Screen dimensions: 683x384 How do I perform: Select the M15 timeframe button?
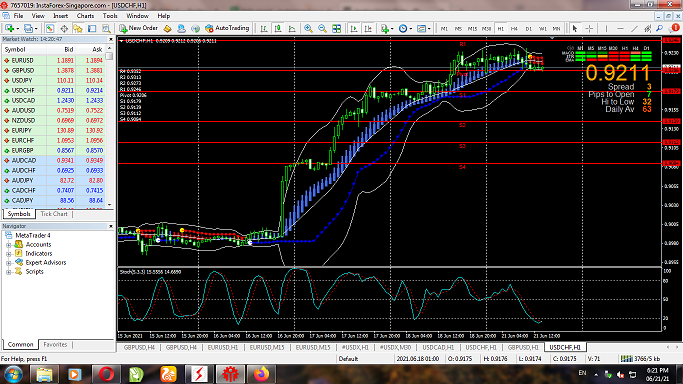coord(472,28)
